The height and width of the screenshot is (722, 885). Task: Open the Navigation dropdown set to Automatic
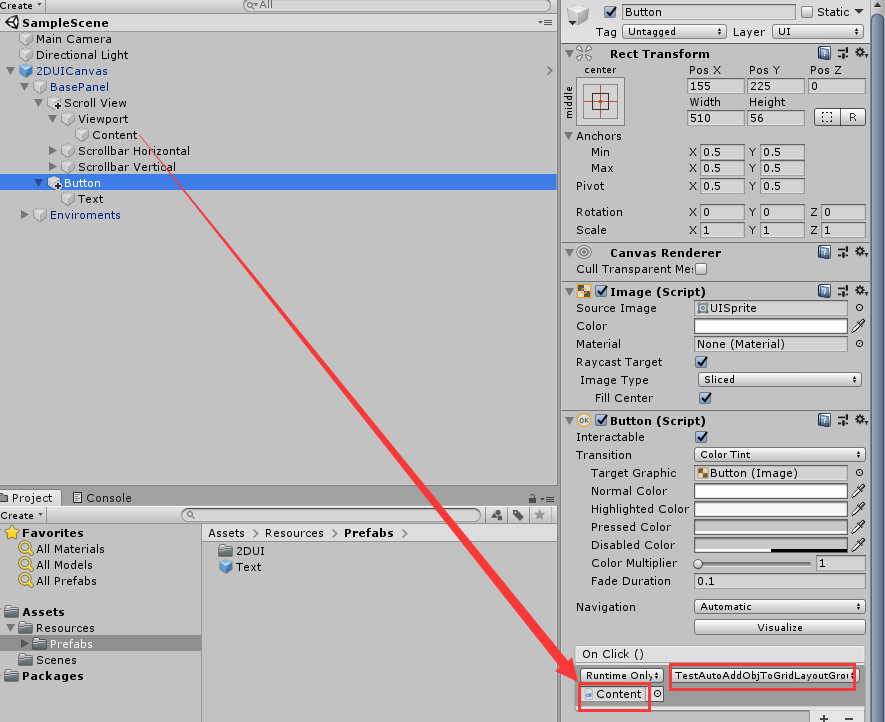tap(778, 607)
